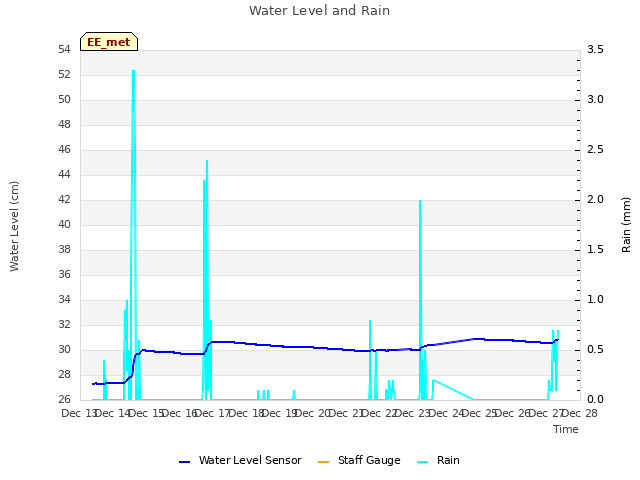Click the 32 tick on water level axis
The image size is (640, 480).
pyautogui.click(x=64, y=324)
